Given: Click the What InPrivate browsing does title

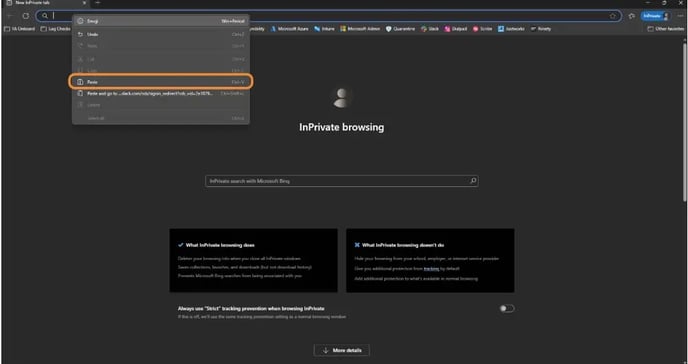Looking at the screenshot, I should point(220,245).
